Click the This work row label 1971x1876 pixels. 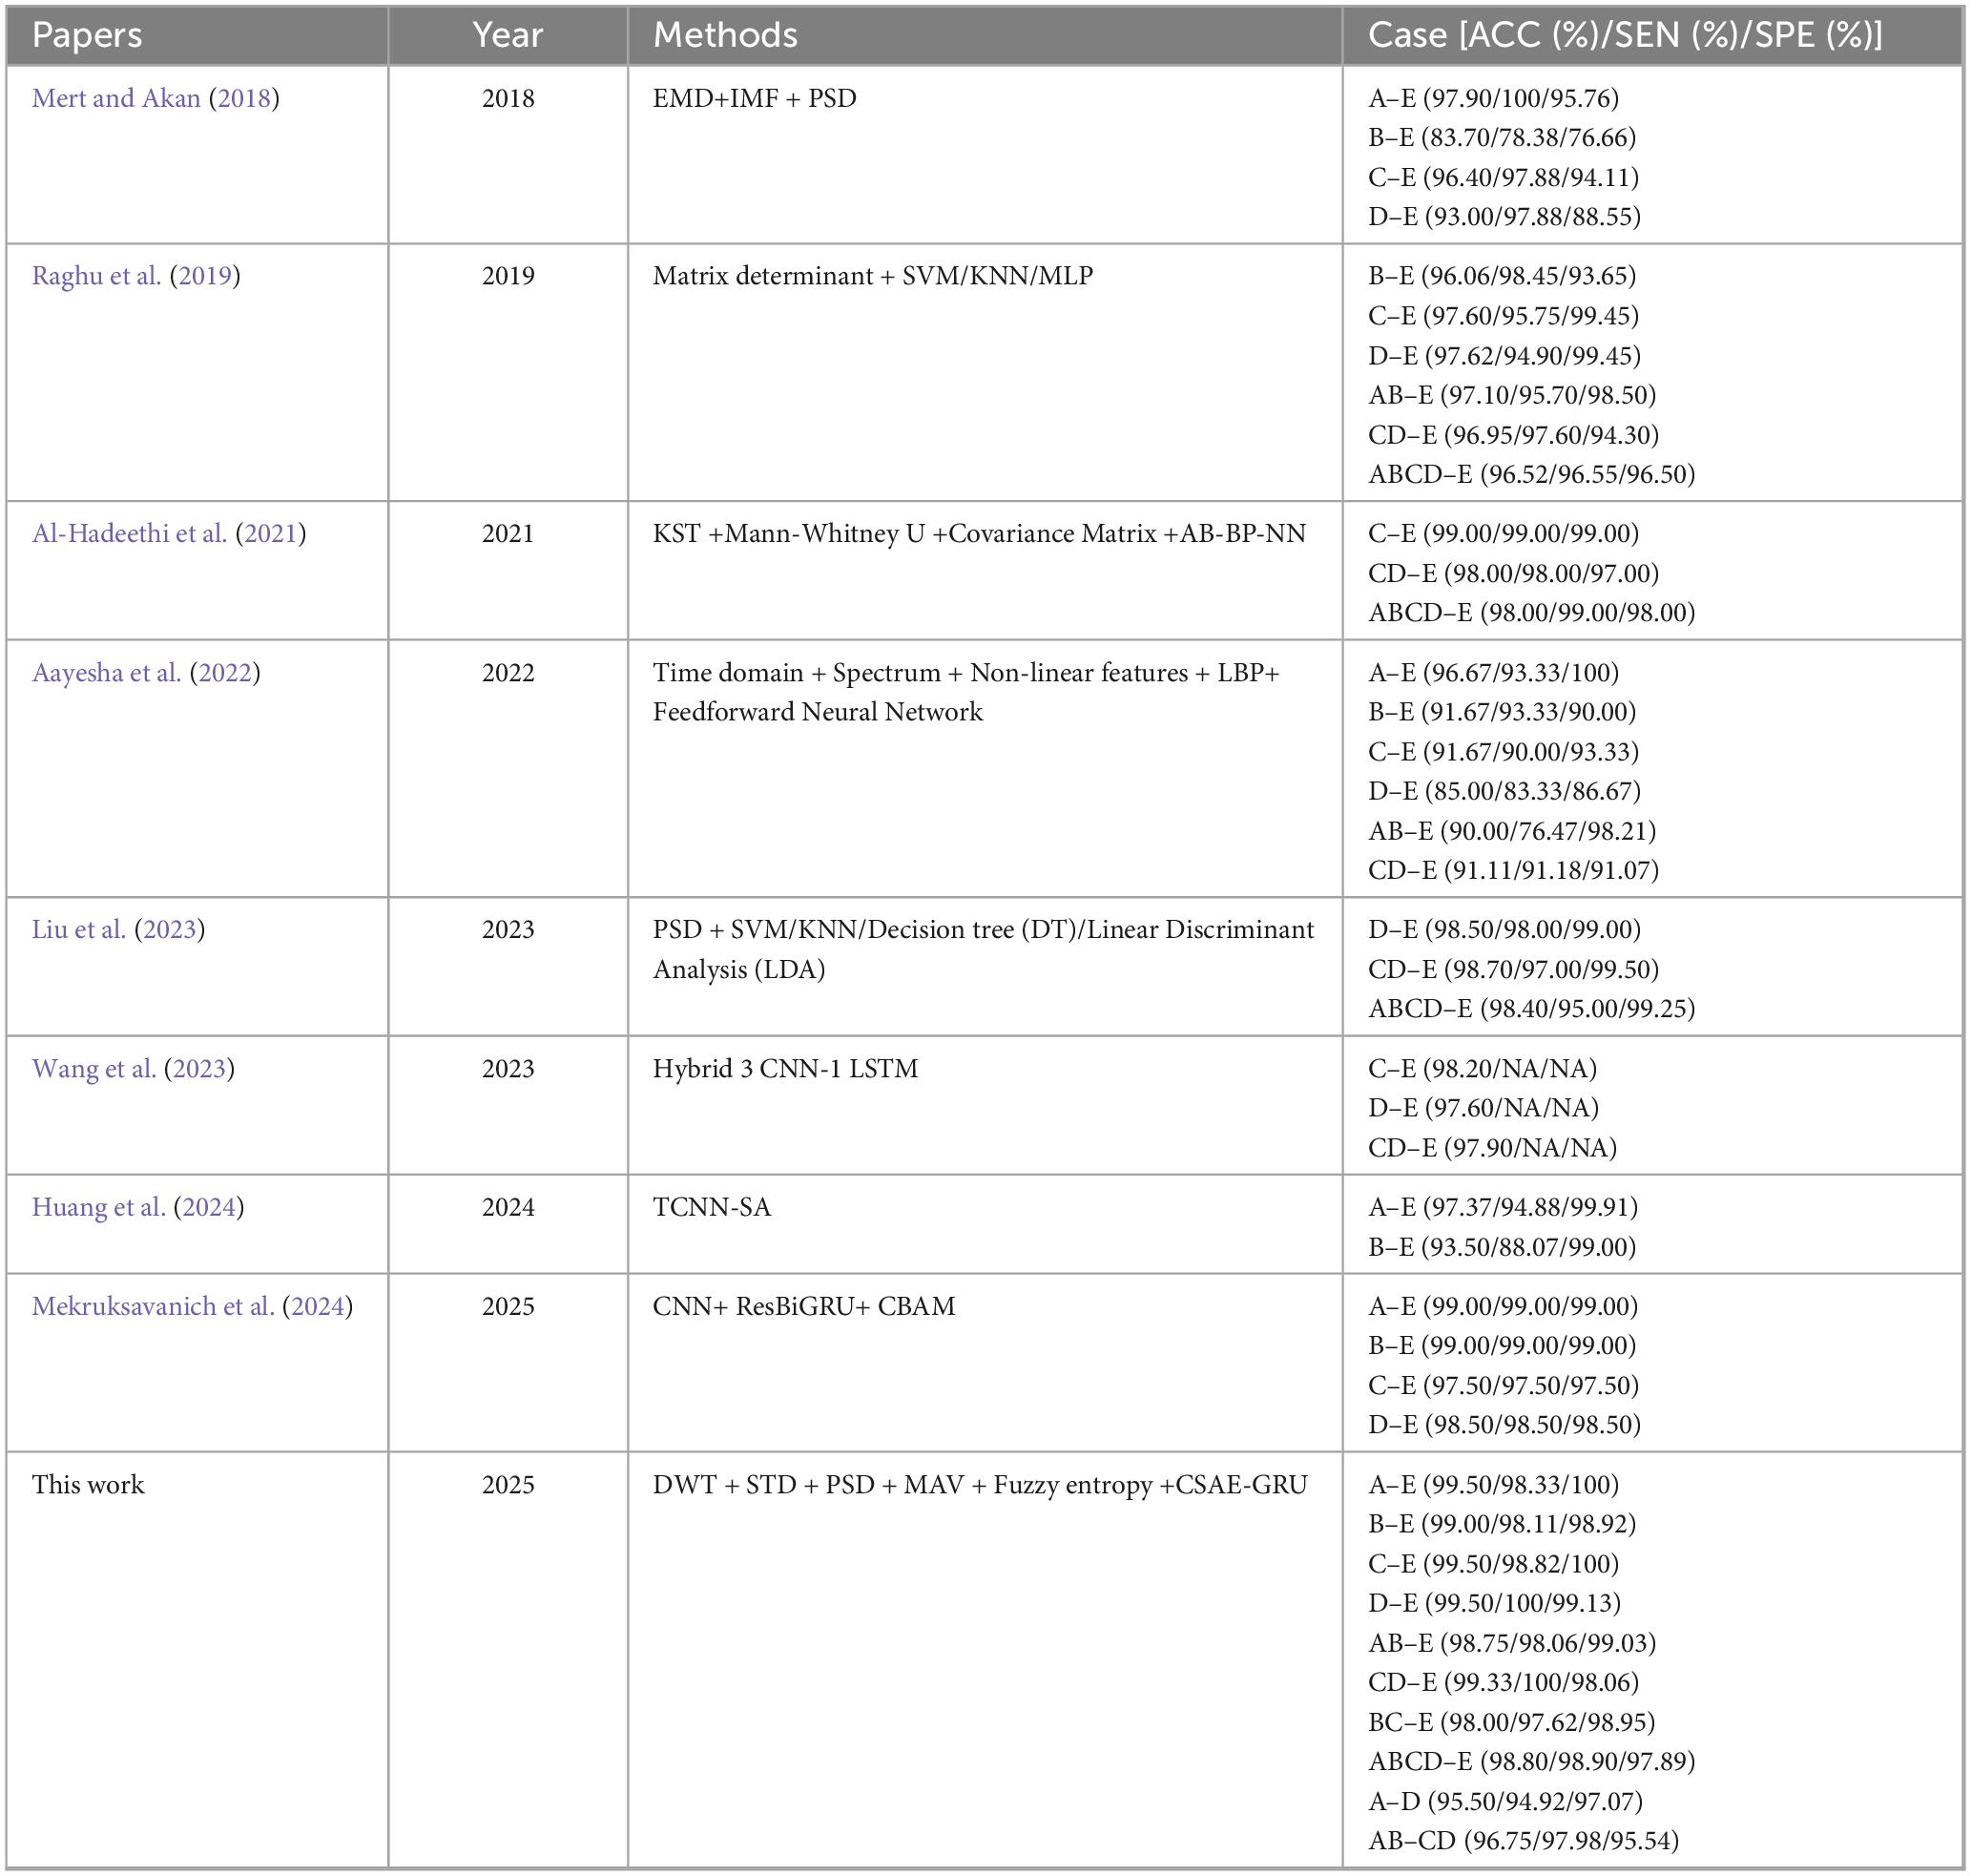tap(88, 1484)
